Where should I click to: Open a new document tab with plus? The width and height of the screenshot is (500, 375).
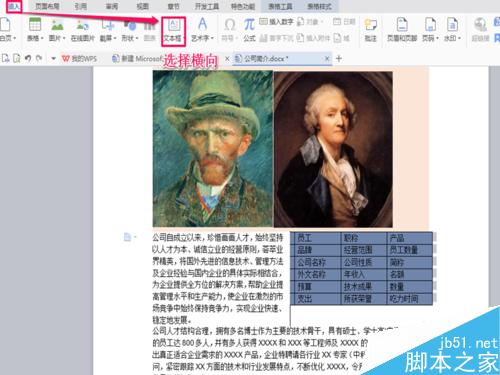click(339, 59)
